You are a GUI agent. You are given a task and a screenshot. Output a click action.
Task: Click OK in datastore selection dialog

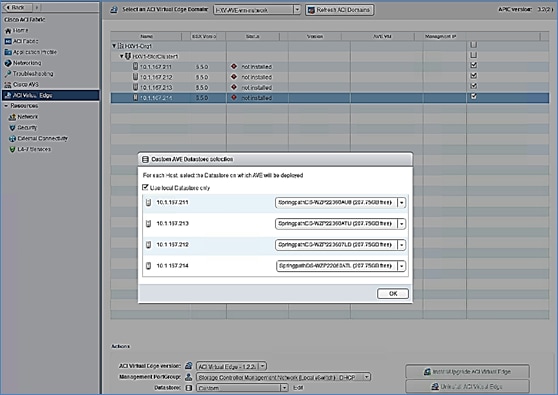(x=393, y=294)
